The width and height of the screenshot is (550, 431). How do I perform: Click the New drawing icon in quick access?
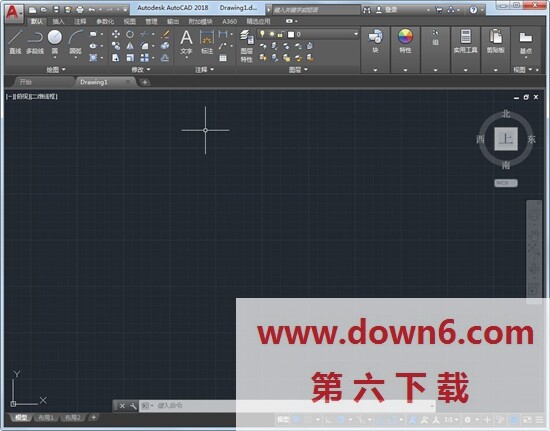click(32, 9)
